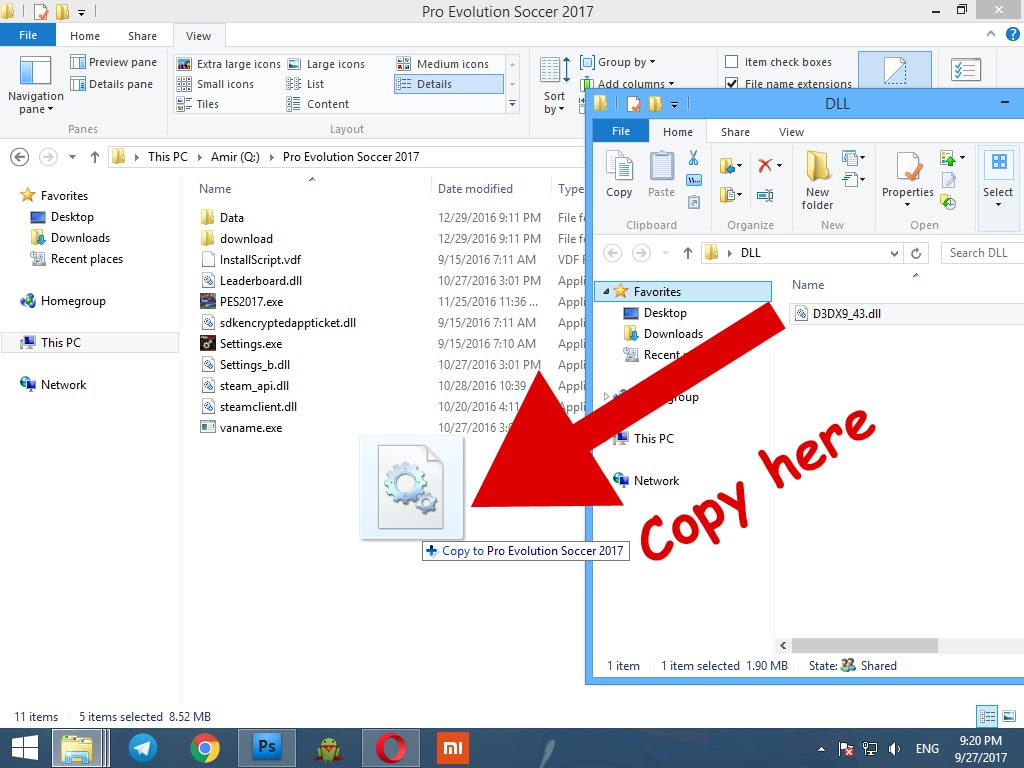
Task: Open View tab in DLL window
Action: tap(792, 132)
